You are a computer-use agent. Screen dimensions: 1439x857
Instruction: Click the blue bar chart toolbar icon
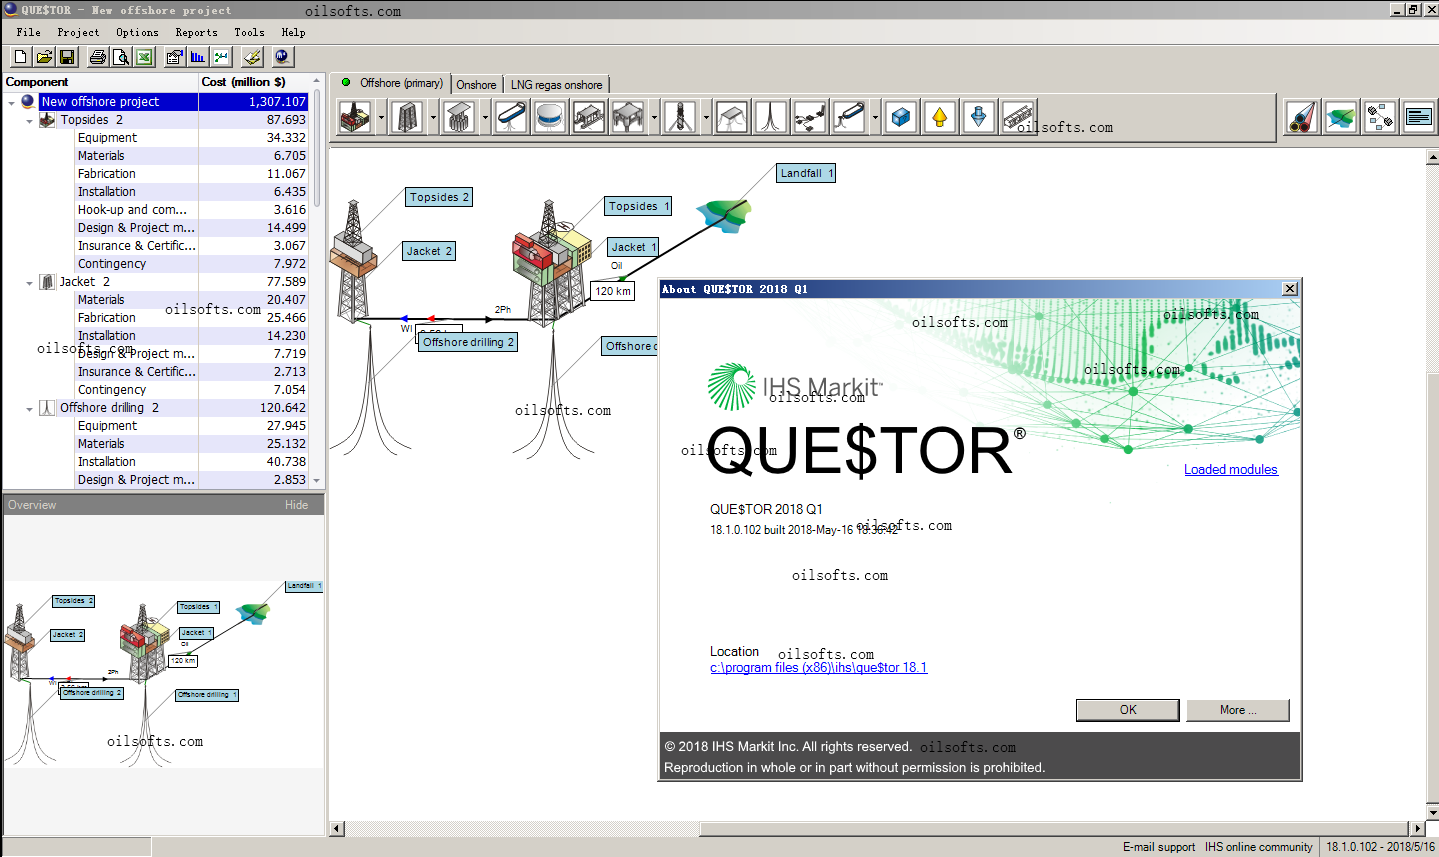tap(198, 57)
